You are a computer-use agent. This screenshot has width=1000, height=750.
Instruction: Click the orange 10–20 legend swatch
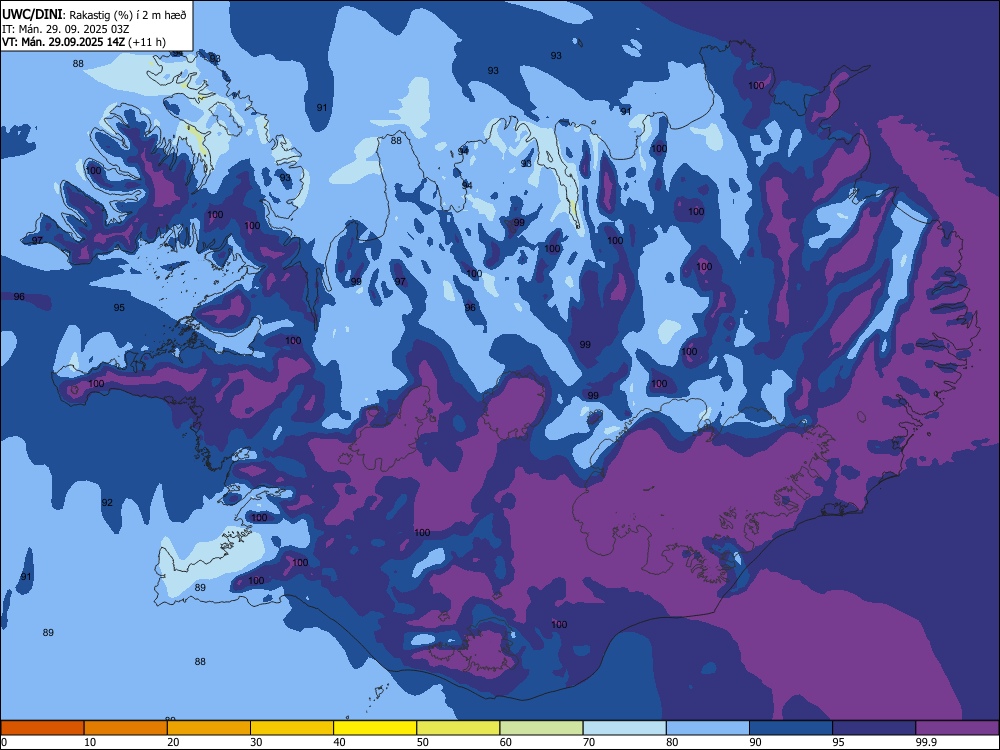(x=126, y=728)
